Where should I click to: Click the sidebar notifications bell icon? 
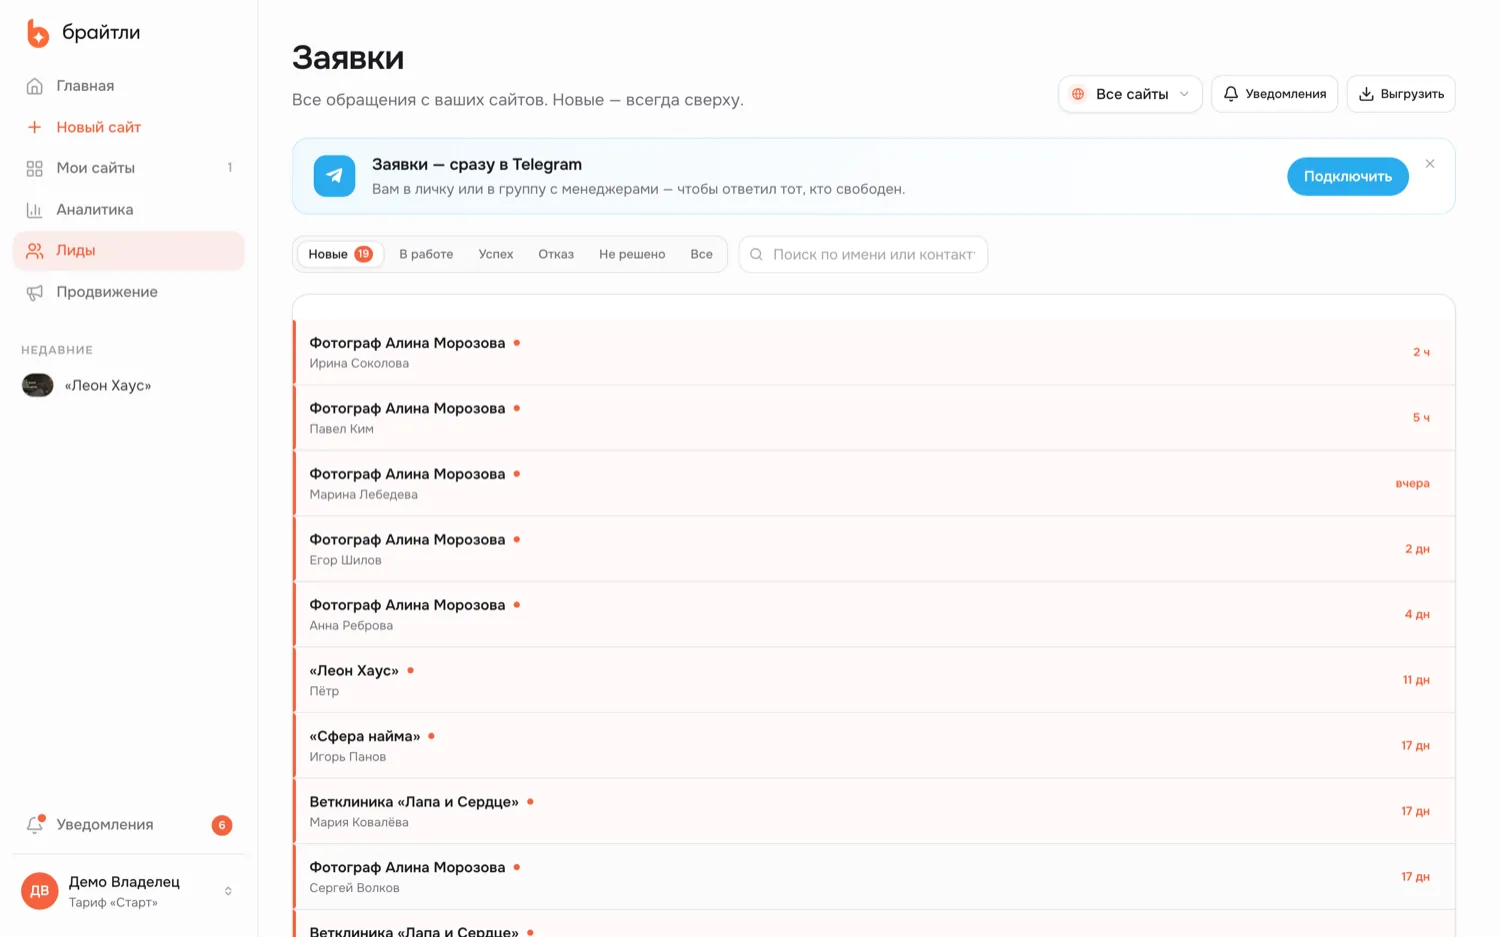(35, 825)
